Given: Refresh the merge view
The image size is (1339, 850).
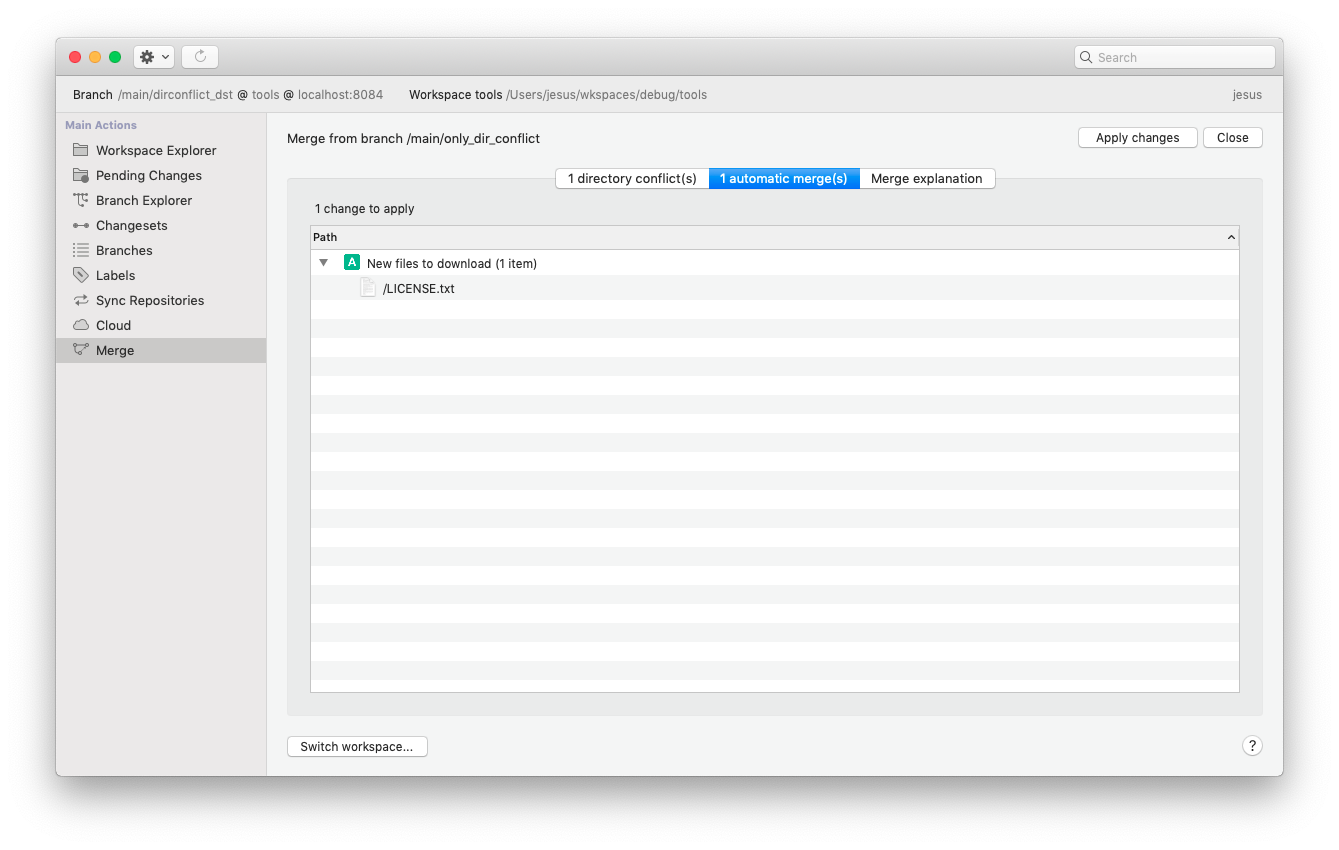Looking at the screenshot, I should click(x=199, y=56).
